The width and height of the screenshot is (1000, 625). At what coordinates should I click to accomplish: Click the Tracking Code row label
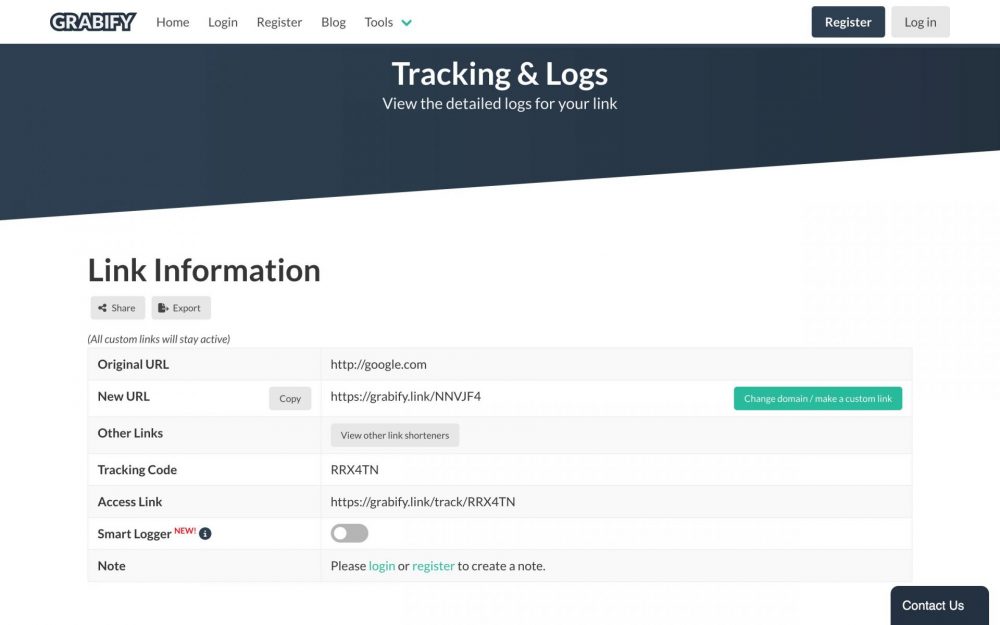pos(137,469)
